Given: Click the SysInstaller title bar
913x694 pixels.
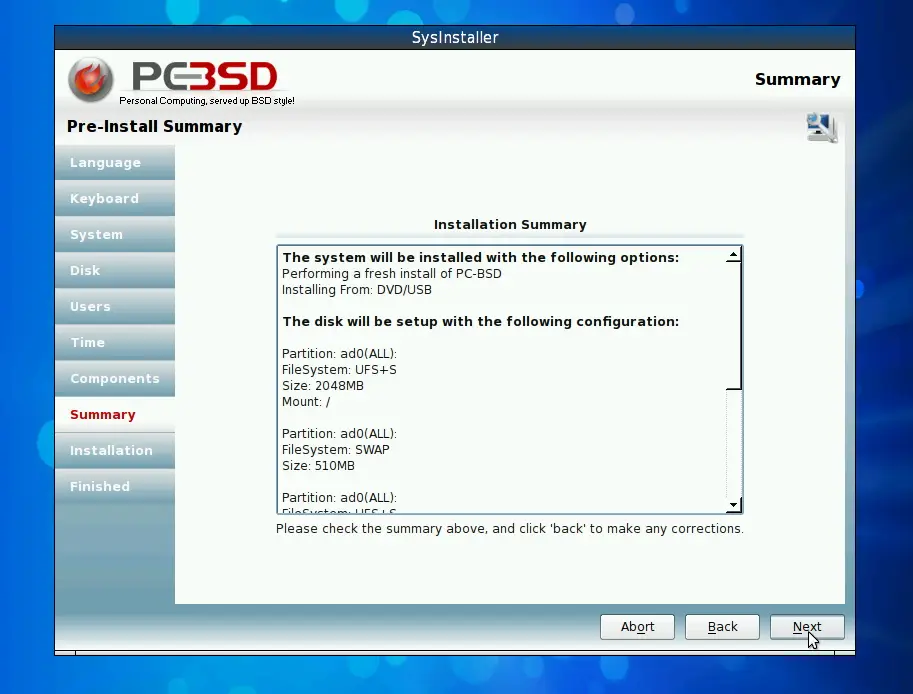Looking at the screenshot, I should [x=455, y=37].
